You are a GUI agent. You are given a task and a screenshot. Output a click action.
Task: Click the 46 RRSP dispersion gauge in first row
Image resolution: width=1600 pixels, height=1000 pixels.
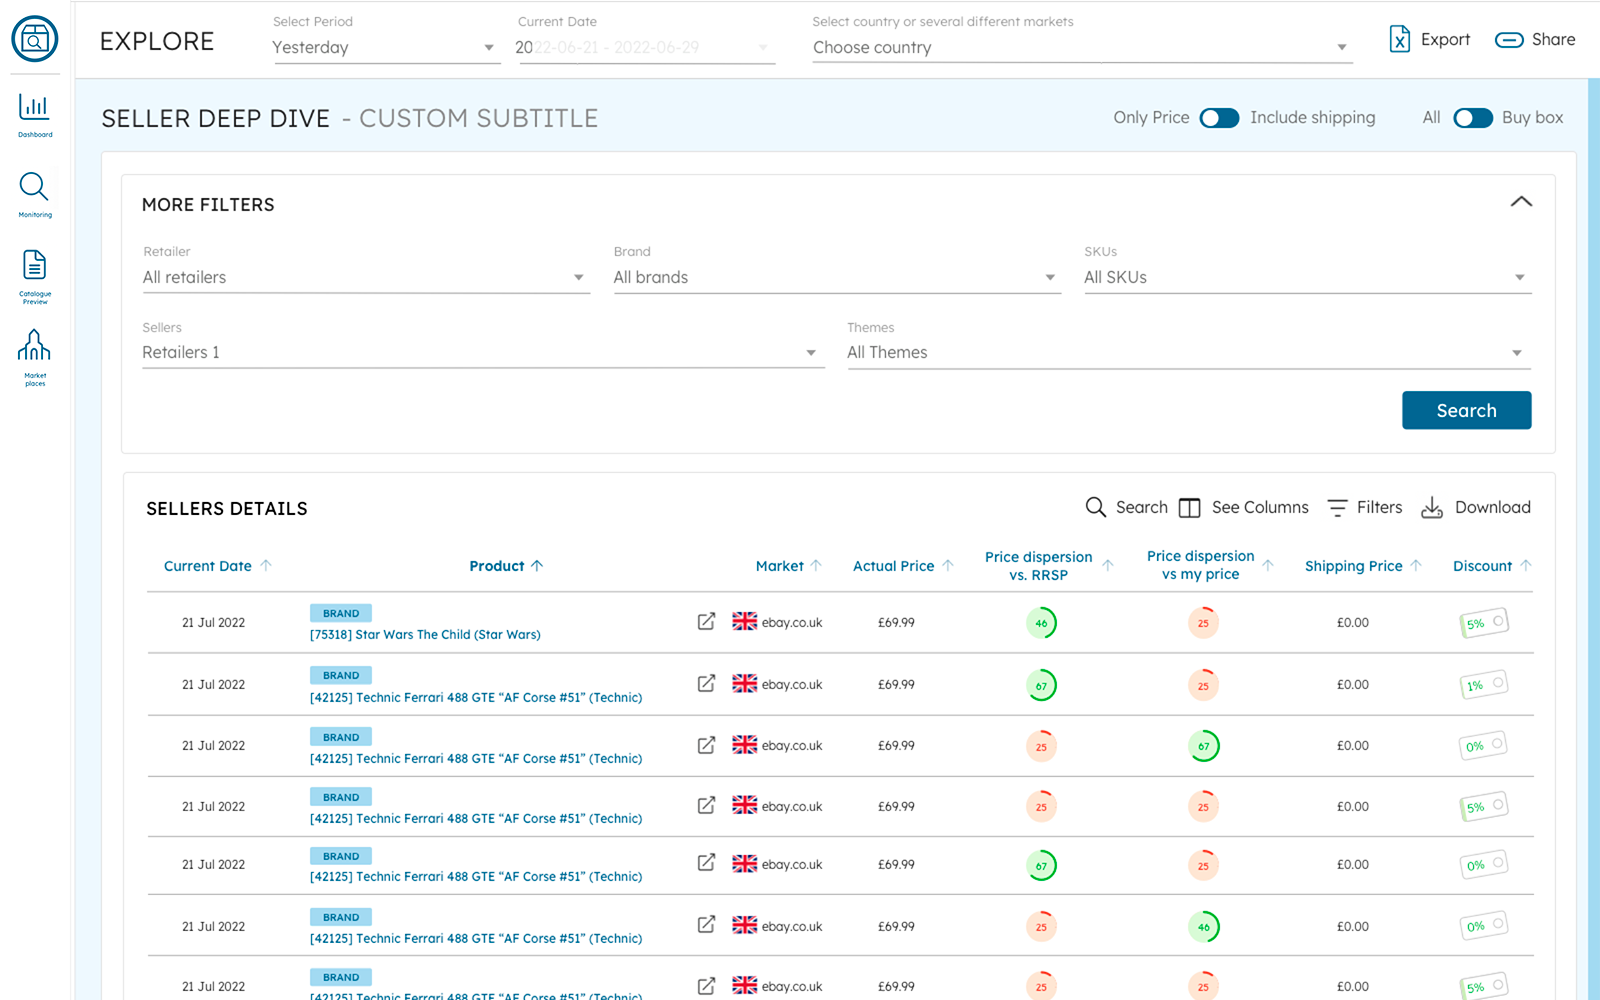click(1041, 623)
